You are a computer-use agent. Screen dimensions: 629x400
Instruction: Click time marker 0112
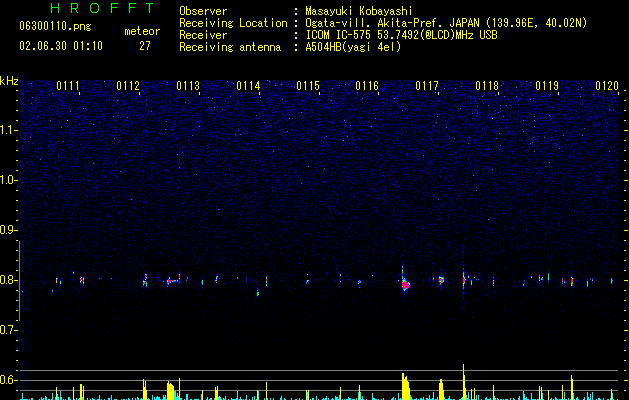(x=128, y=86)
